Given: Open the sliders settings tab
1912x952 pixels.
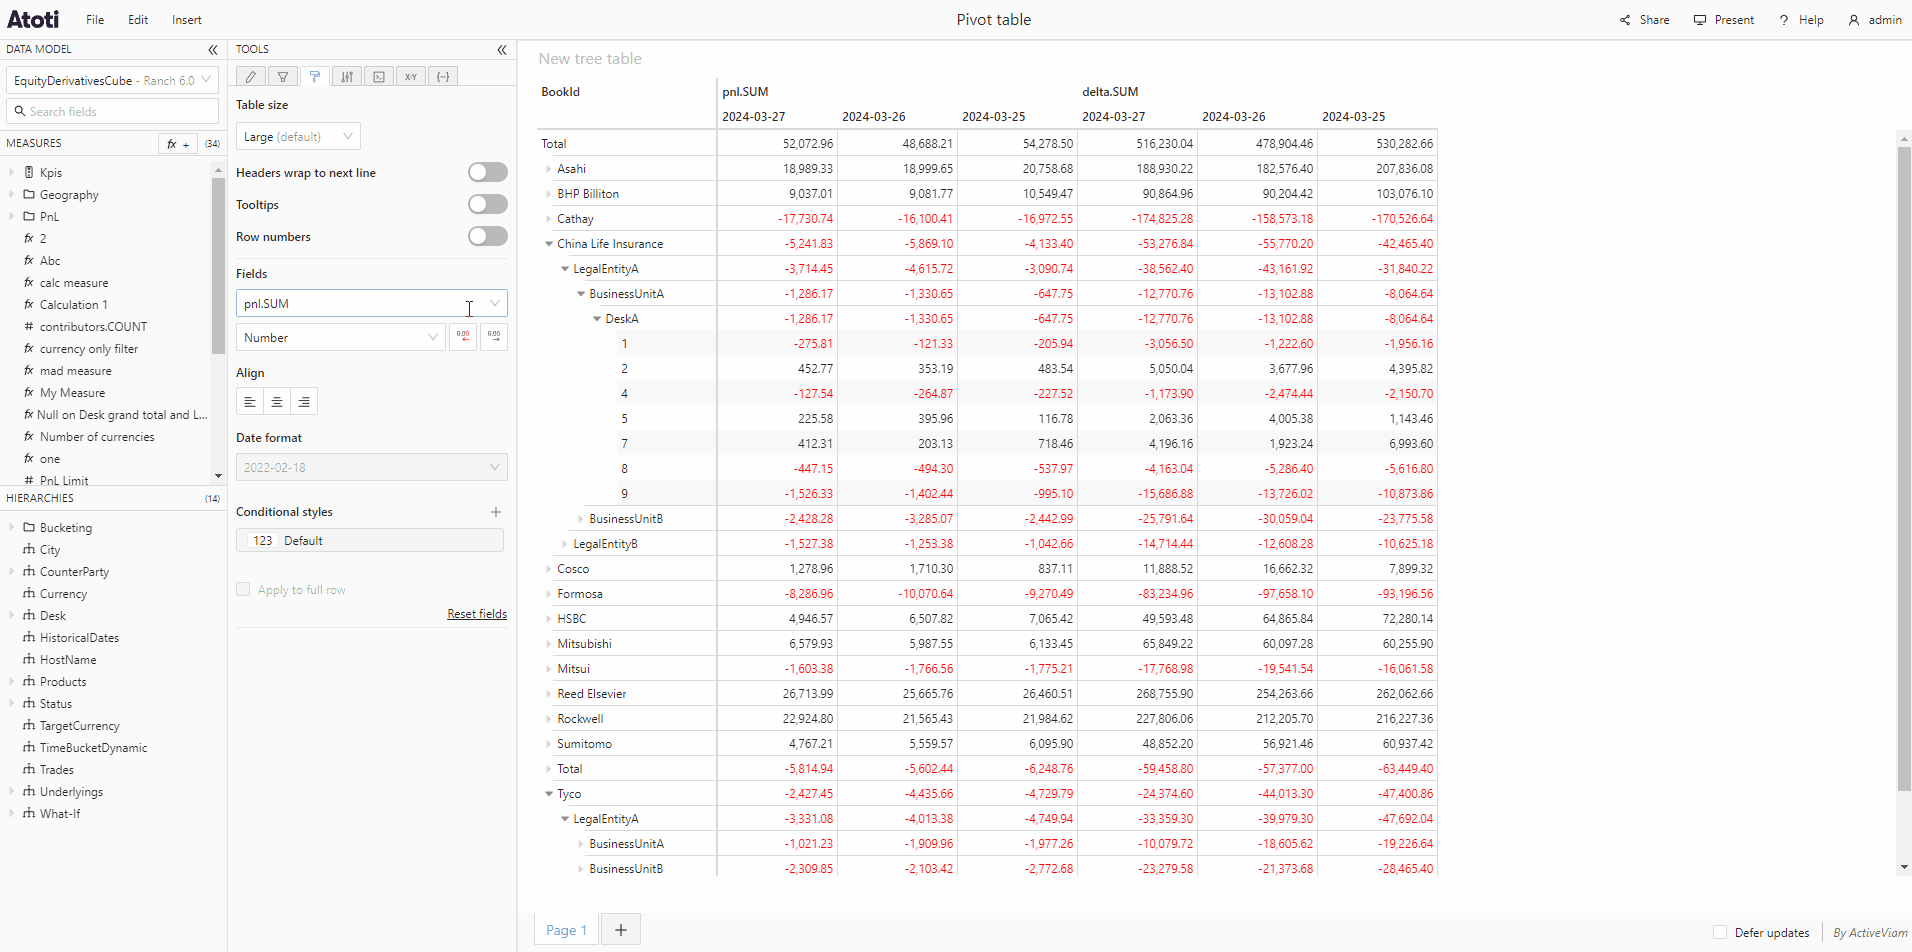Looking at the screenshot, I should [x=347, y=76].
